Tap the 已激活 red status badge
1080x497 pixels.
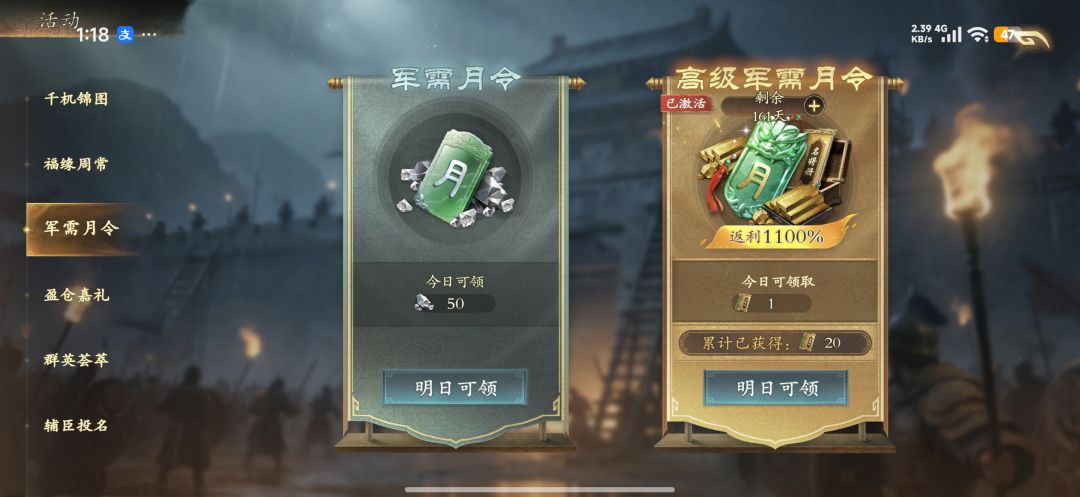pos(686,103)
